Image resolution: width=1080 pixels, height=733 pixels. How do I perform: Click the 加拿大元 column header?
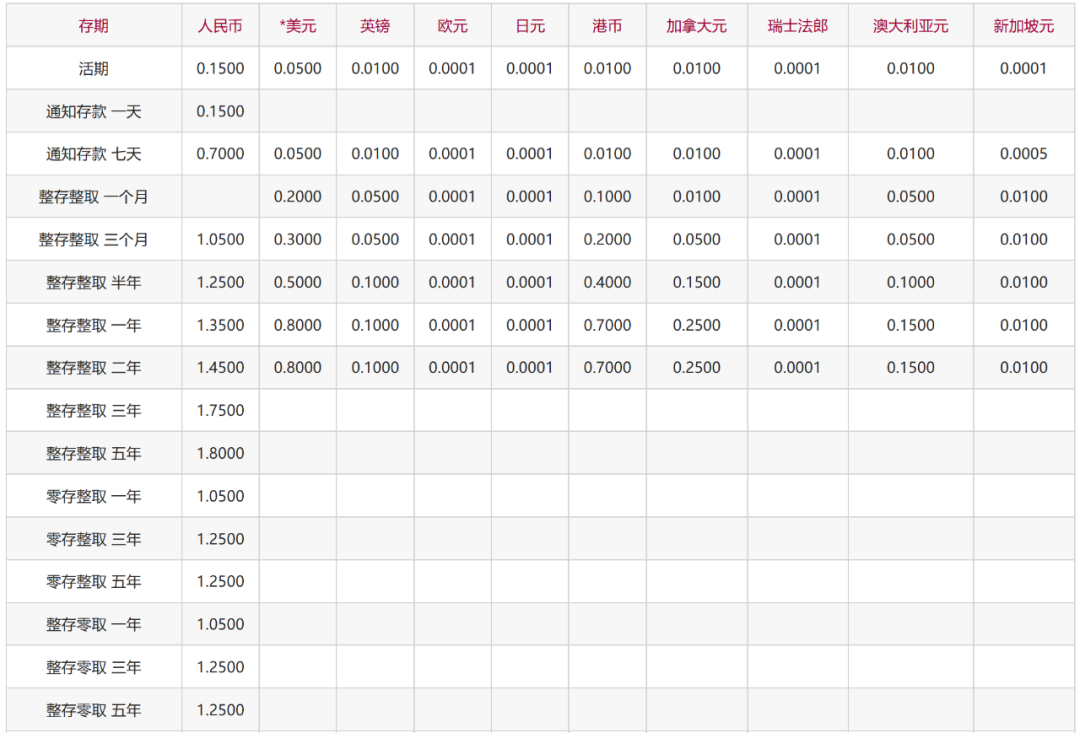[x=696, y=26]
